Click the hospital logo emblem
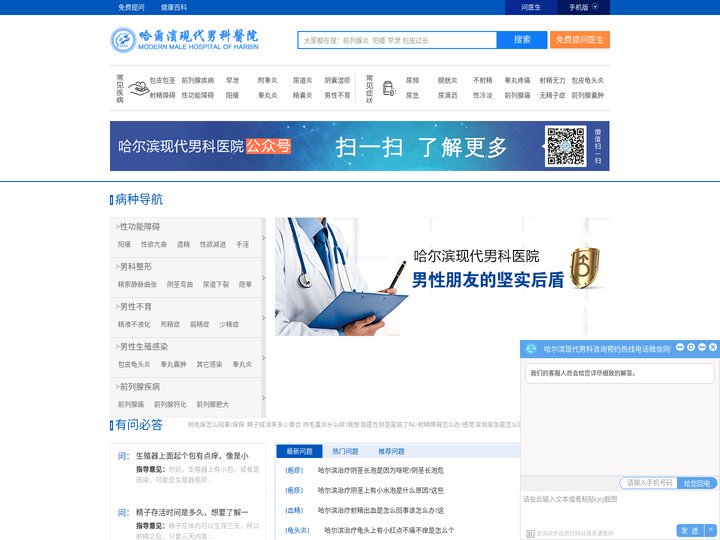 pyautogui.click(x=123, y=40)
